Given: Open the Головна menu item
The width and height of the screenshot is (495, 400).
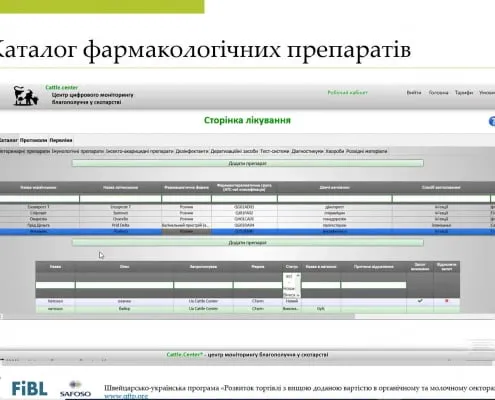Looking at the screenshot, I should [438, 93].
